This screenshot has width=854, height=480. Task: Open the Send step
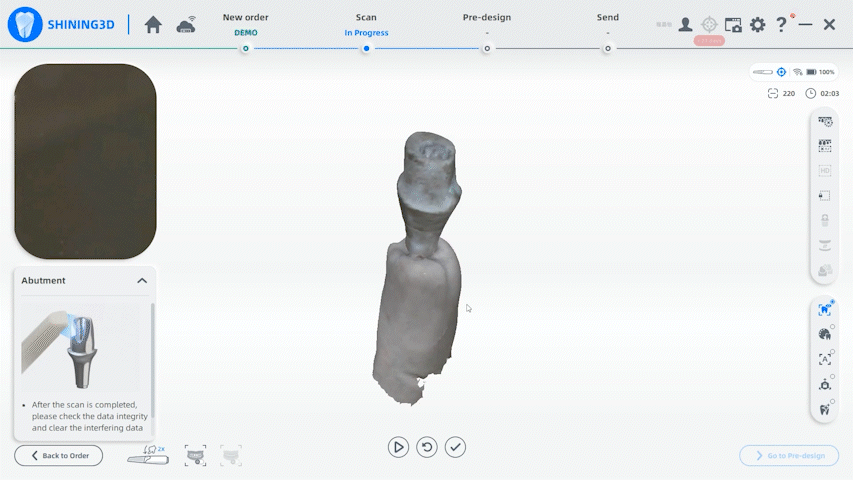pyautogui.click(x=608, y=17)
